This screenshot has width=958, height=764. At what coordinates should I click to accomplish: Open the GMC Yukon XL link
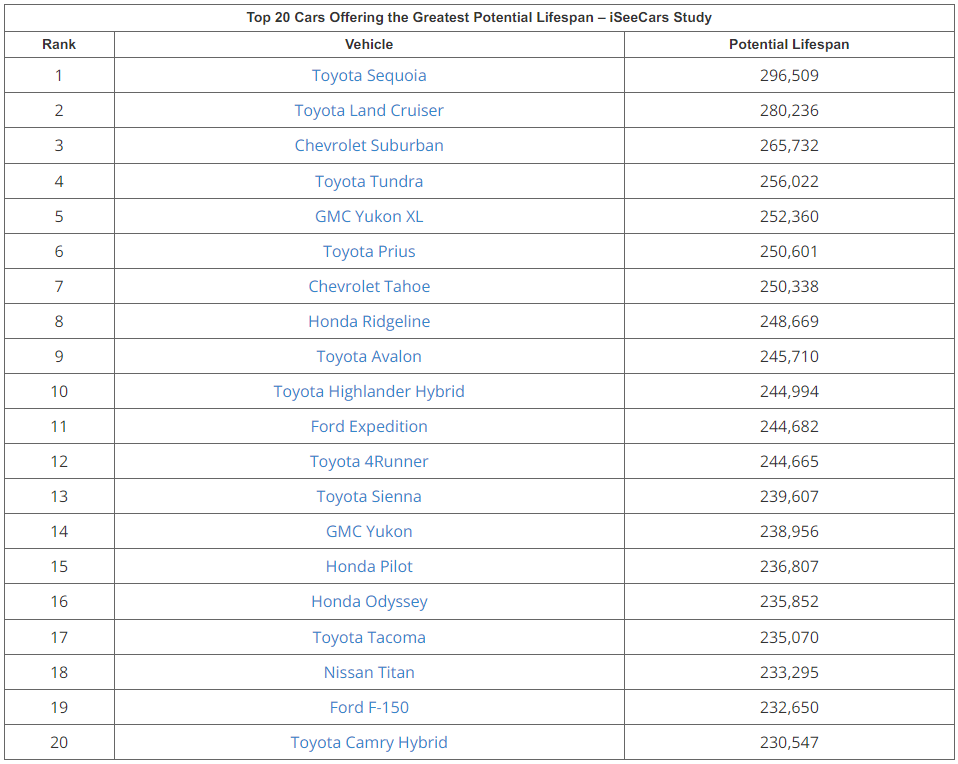pyautogui.click(x=369, y=216)
